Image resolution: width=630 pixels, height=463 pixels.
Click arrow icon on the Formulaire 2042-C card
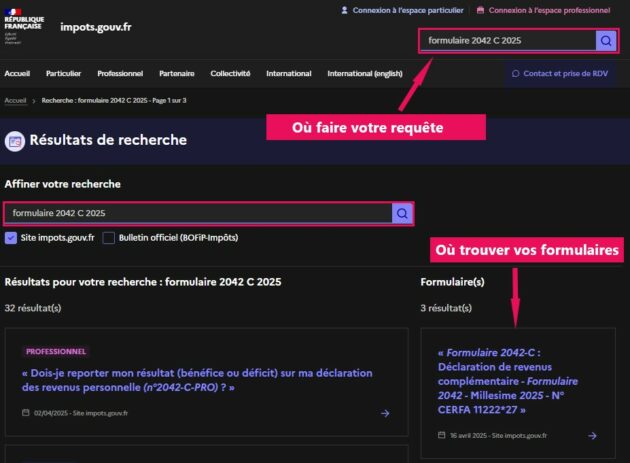tap(592, 436)
